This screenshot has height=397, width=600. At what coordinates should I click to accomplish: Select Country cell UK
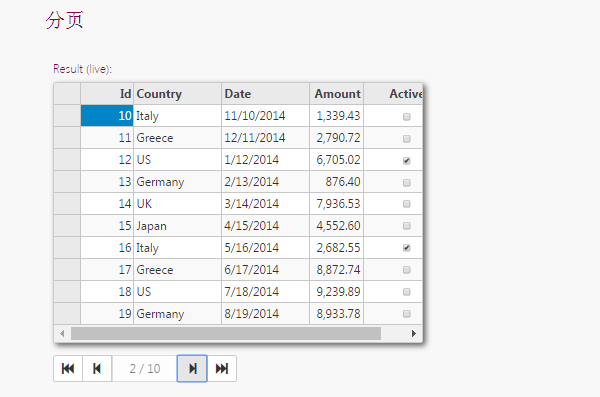pyautogui.click(x=177, y=204)
